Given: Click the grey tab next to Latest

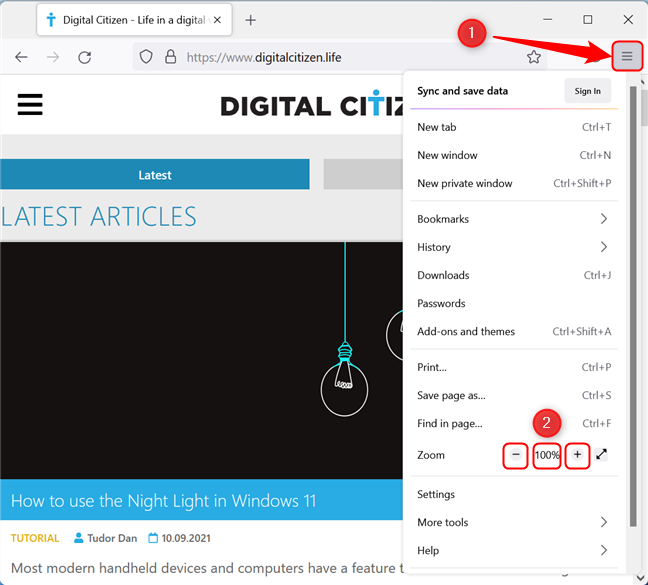Looking at the screenshot, I should tap(363, 174).
